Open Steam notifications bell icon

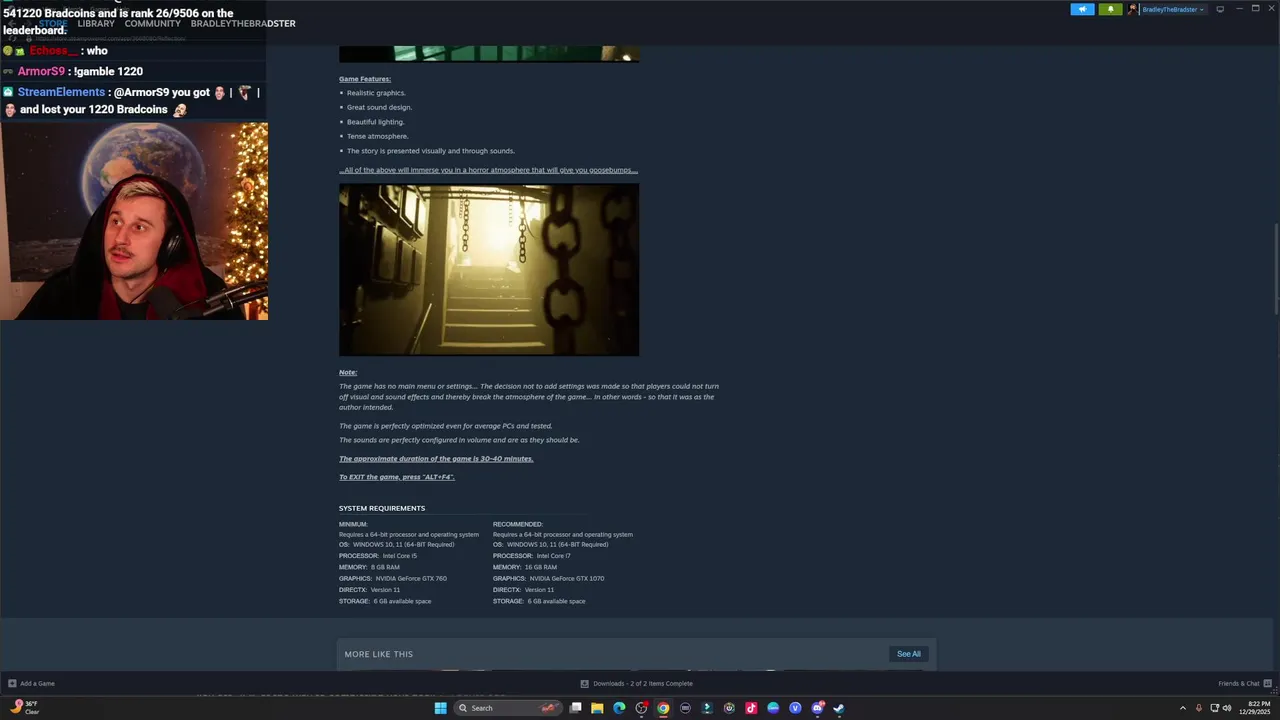1110,9
